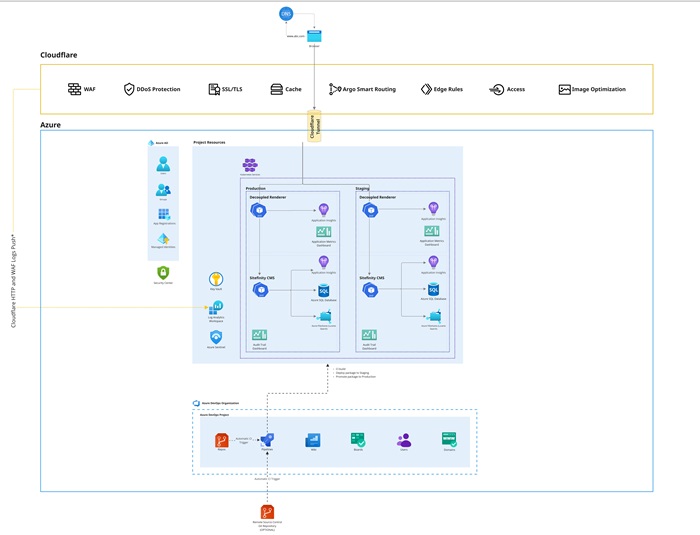Image resolution: width=700 pixels, height=535 pixels.
Task: Click the Argo Smart Routing icon
Action: (x=335, y=89)
